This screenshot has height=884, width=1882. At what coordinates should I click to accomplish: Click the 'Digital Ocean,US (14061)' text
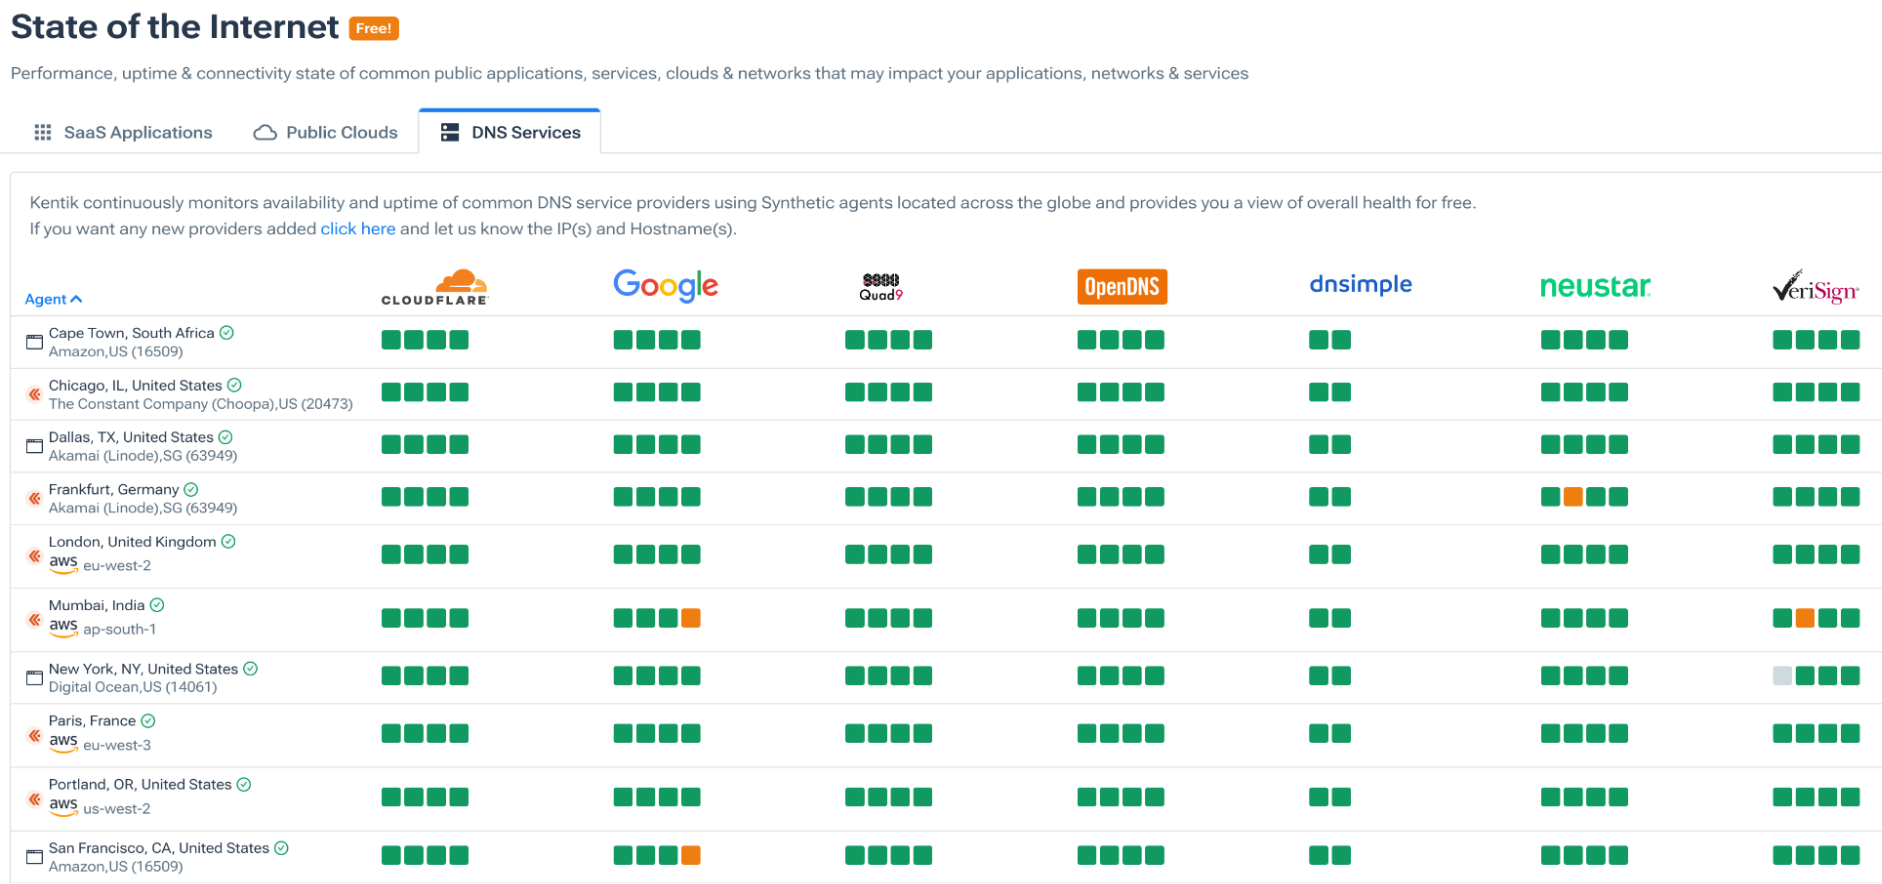click(133, 687)
